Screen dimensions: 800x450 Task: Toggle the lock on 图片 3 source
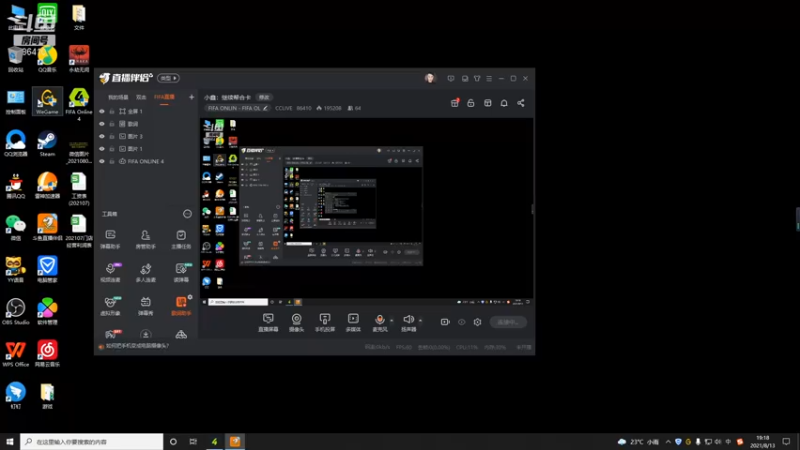(112, 136)
